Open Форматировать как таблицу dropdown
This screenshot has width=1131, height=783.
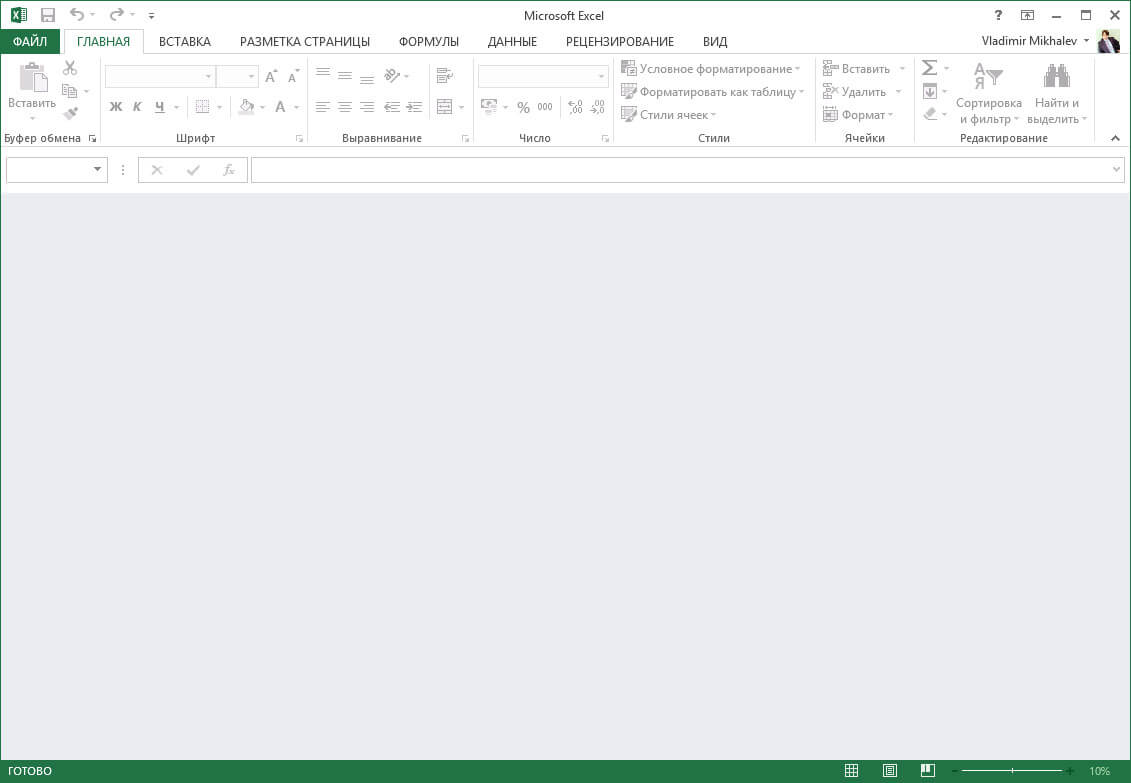tap(713, 92)
